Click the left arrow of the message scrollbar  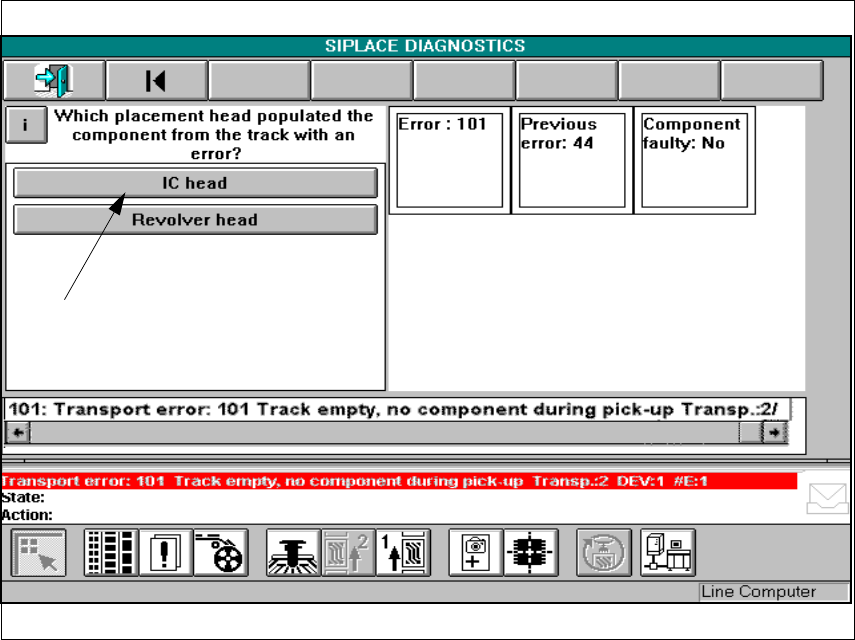pyautogui.click(x=18, y=433)
